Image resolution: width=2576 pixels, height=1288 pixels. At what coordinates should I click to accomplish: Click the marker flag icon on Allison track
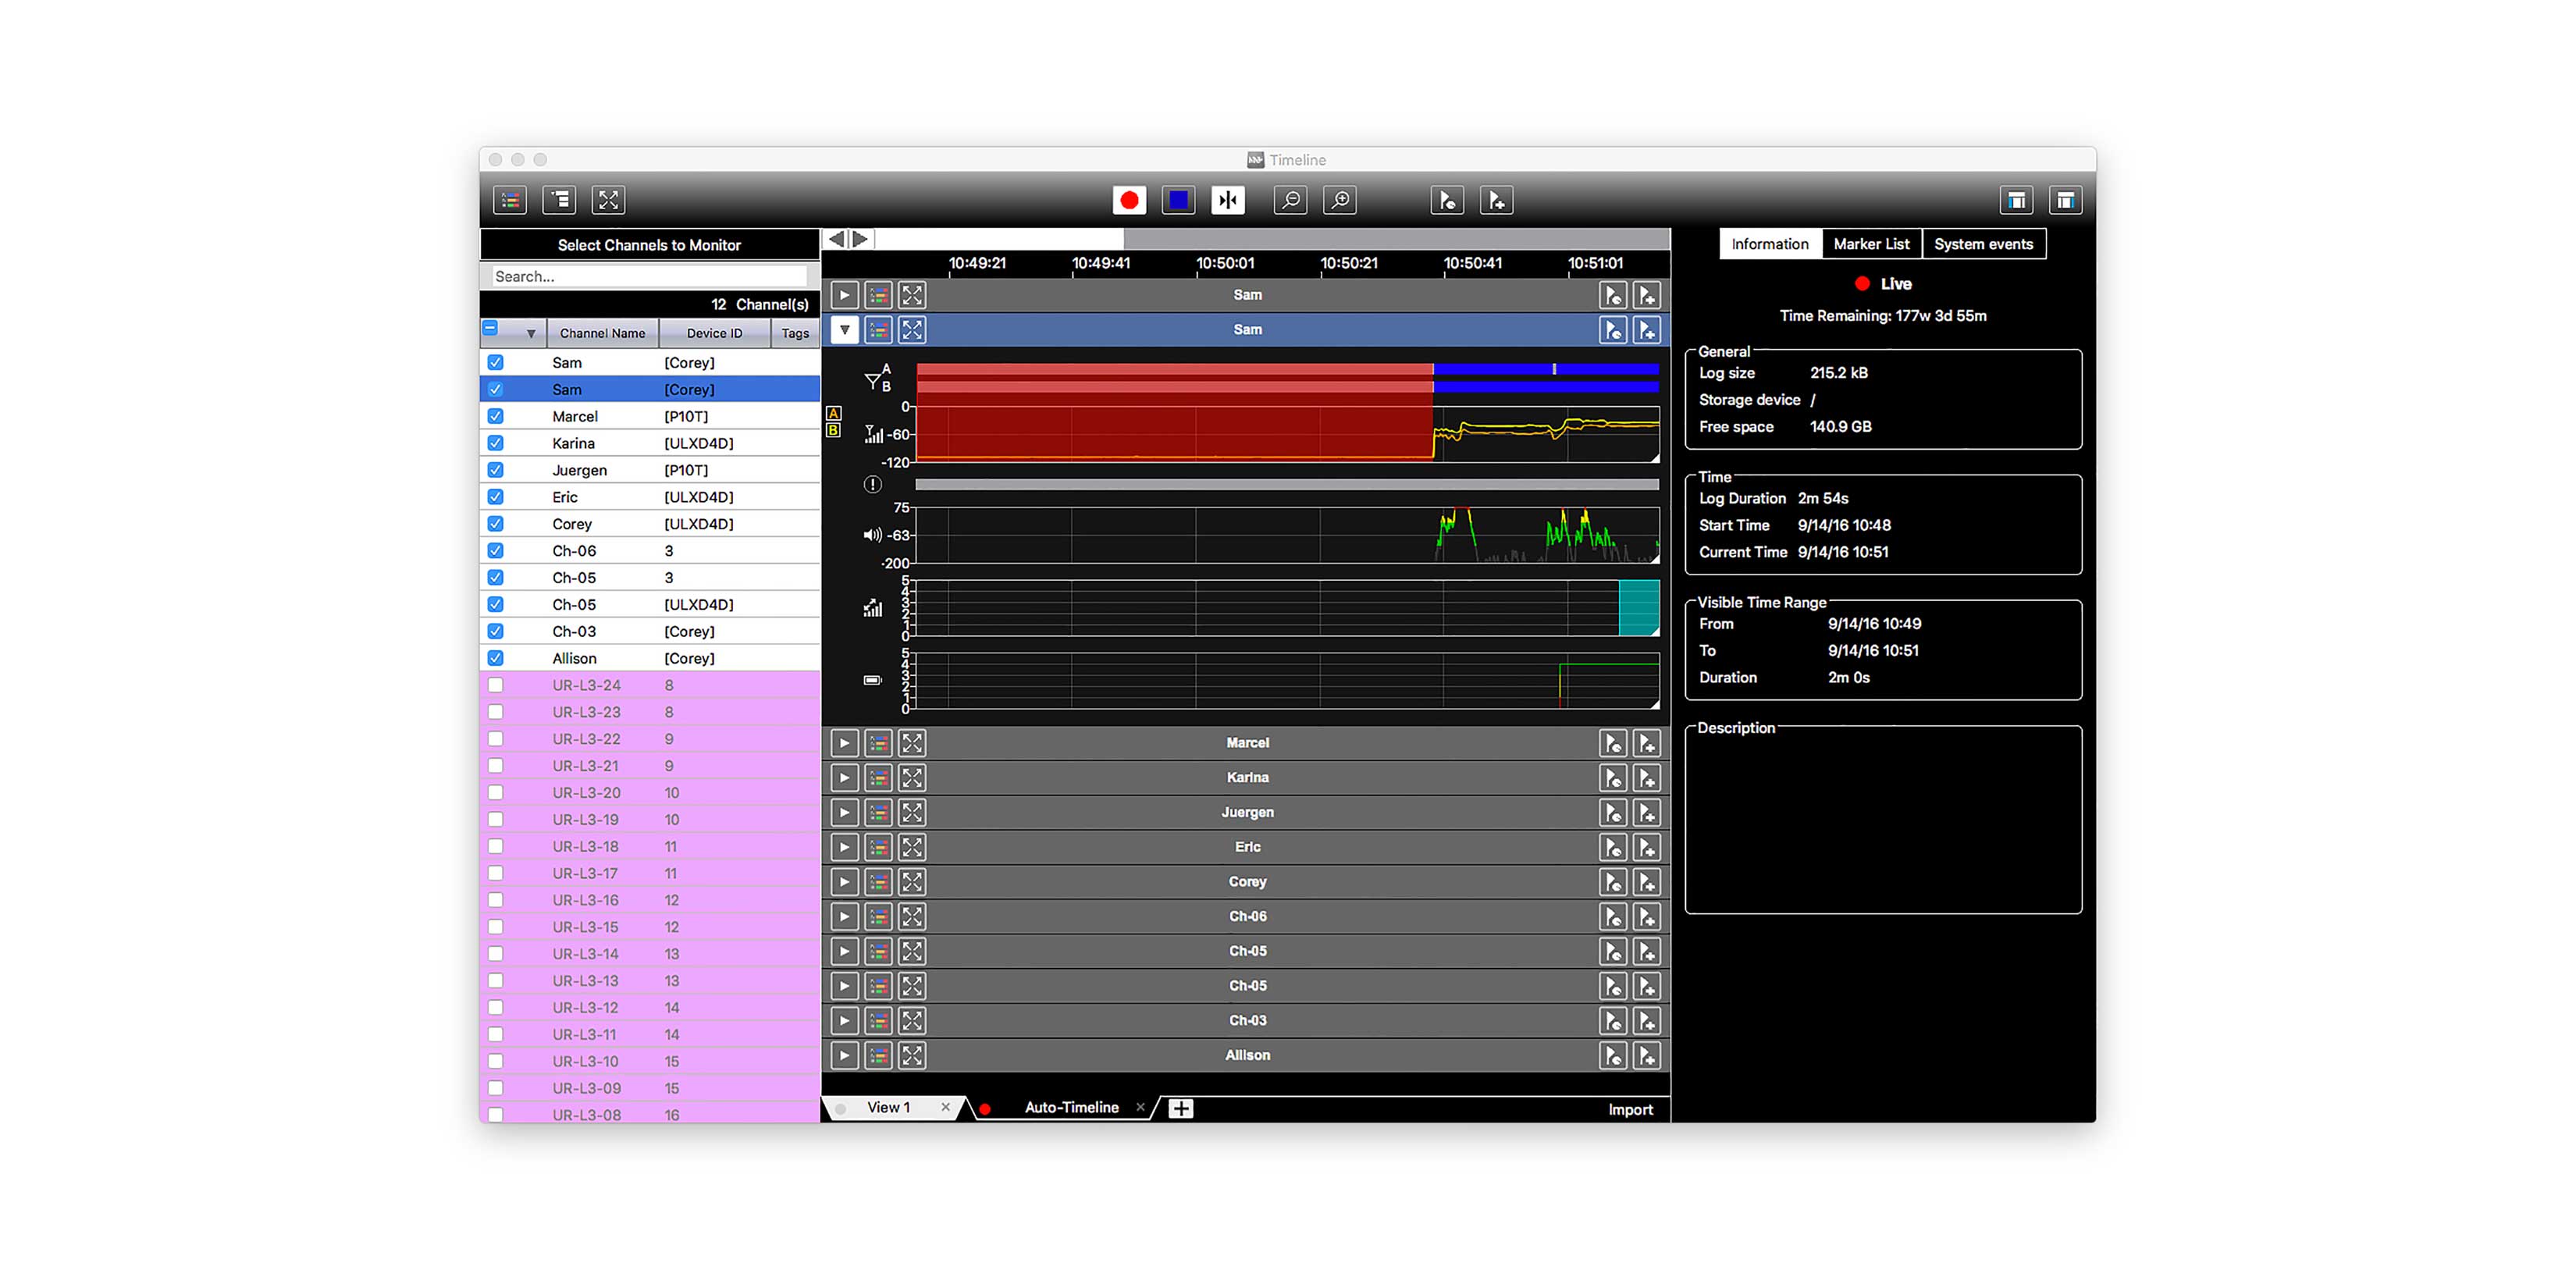click(x=1612, y=1055)
